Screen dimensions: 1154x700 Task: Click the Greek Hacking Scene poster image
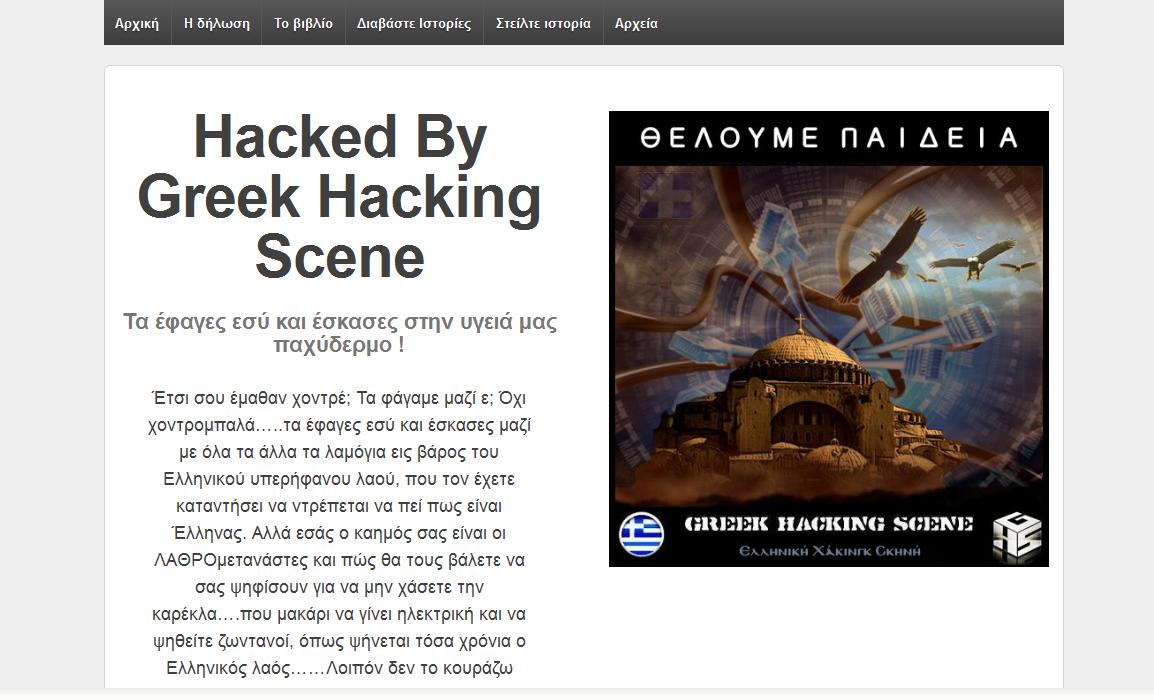[829, 339]
